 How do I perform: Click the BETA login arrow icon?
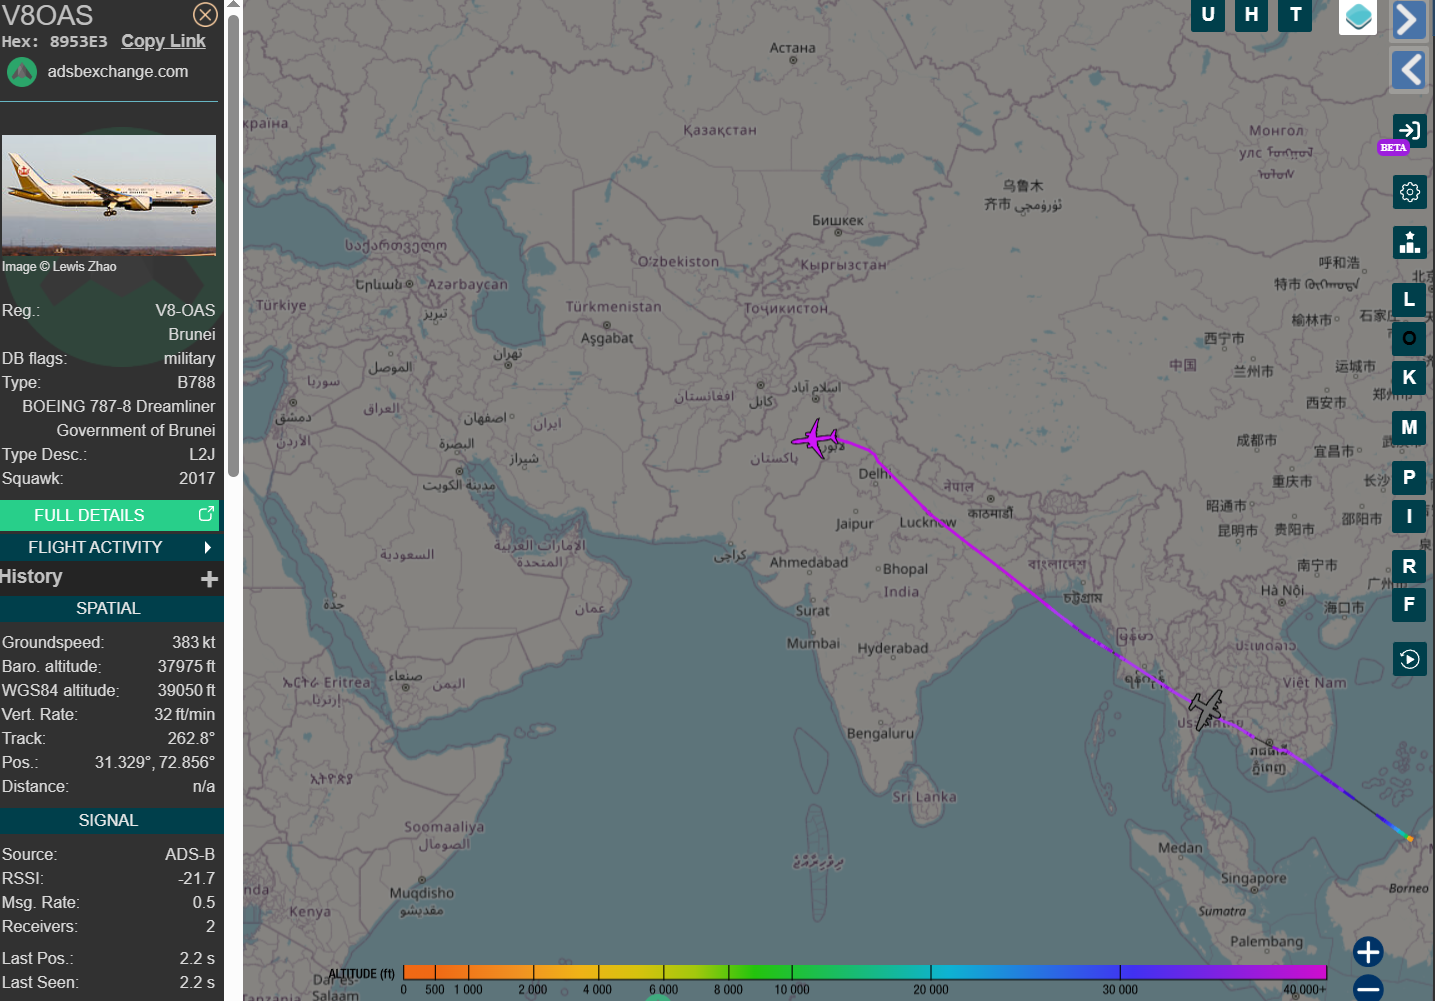click(1409, 130)
